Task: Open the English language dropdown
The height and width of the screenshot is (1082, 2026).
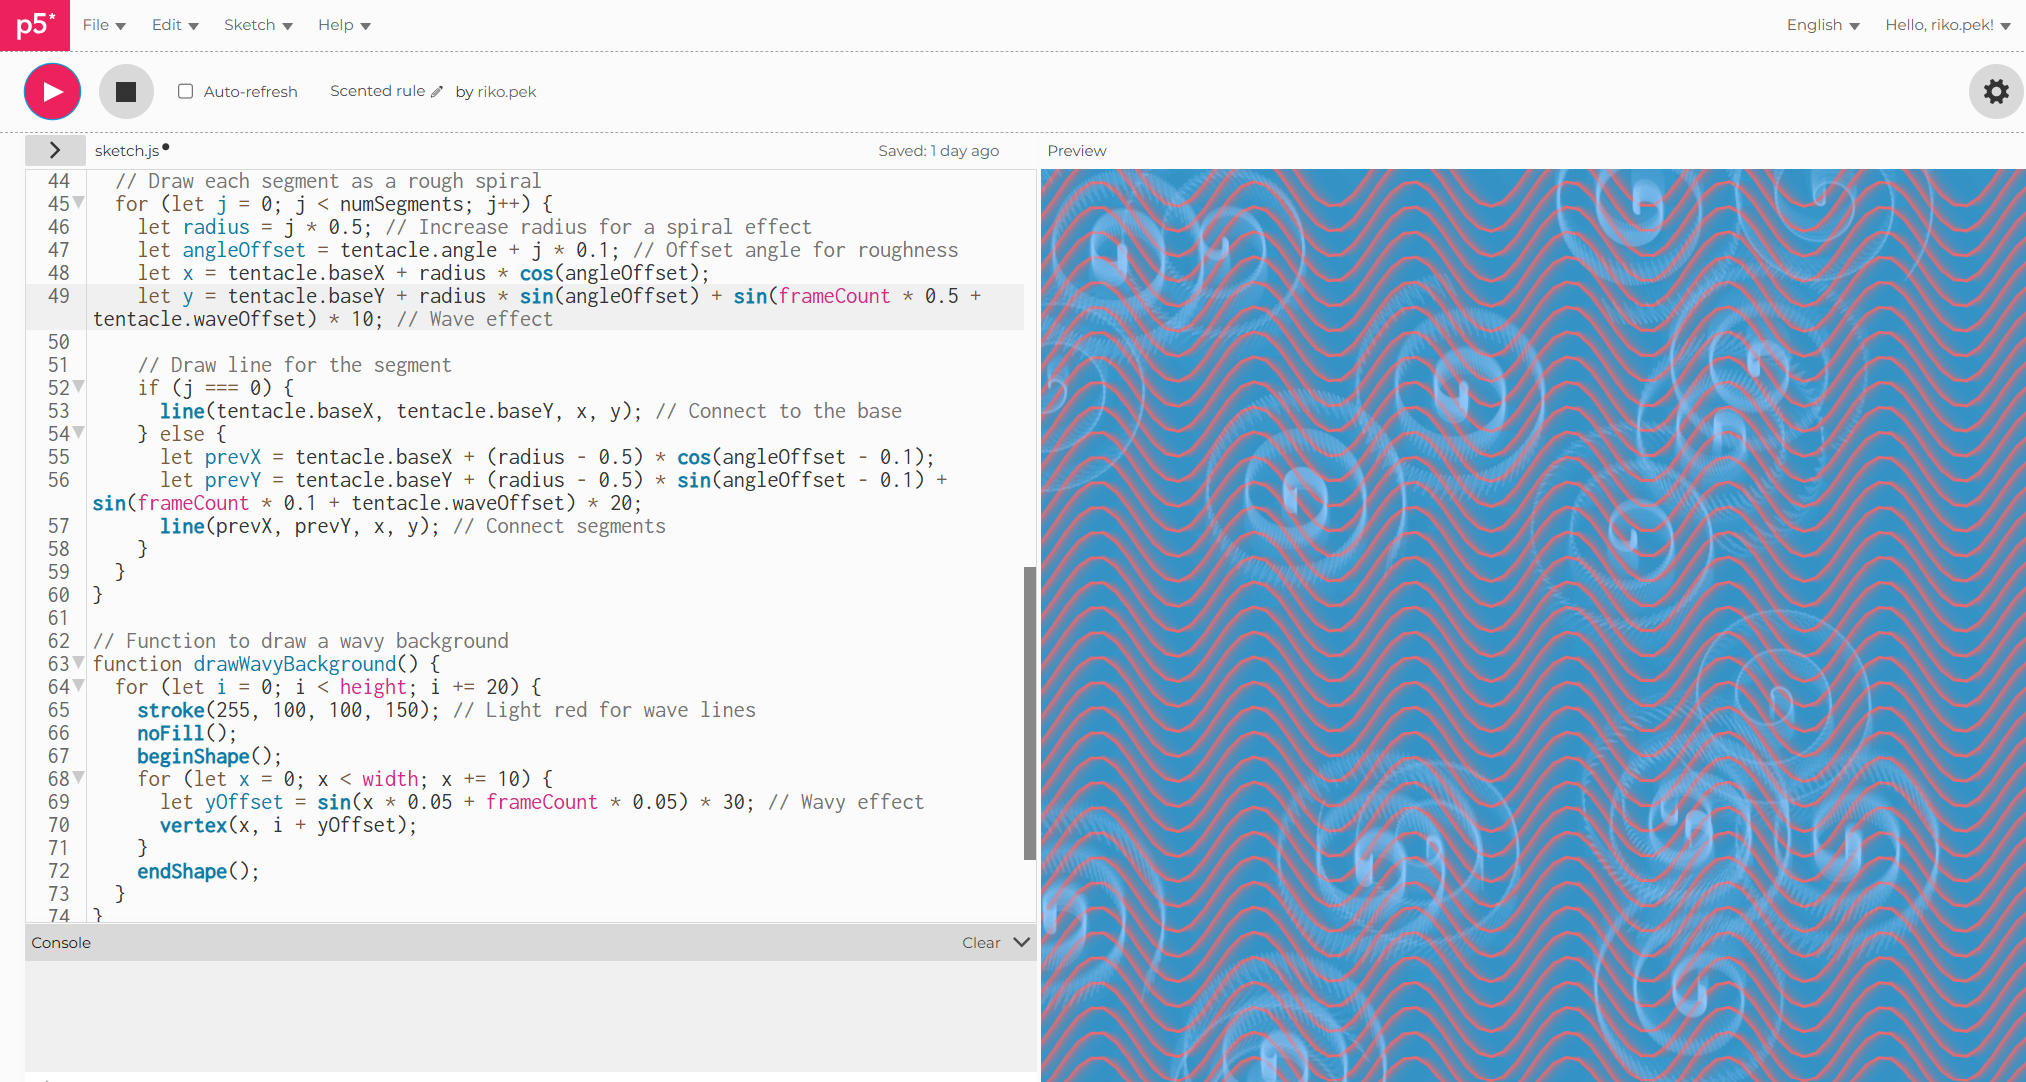Action: (1823, 25)
